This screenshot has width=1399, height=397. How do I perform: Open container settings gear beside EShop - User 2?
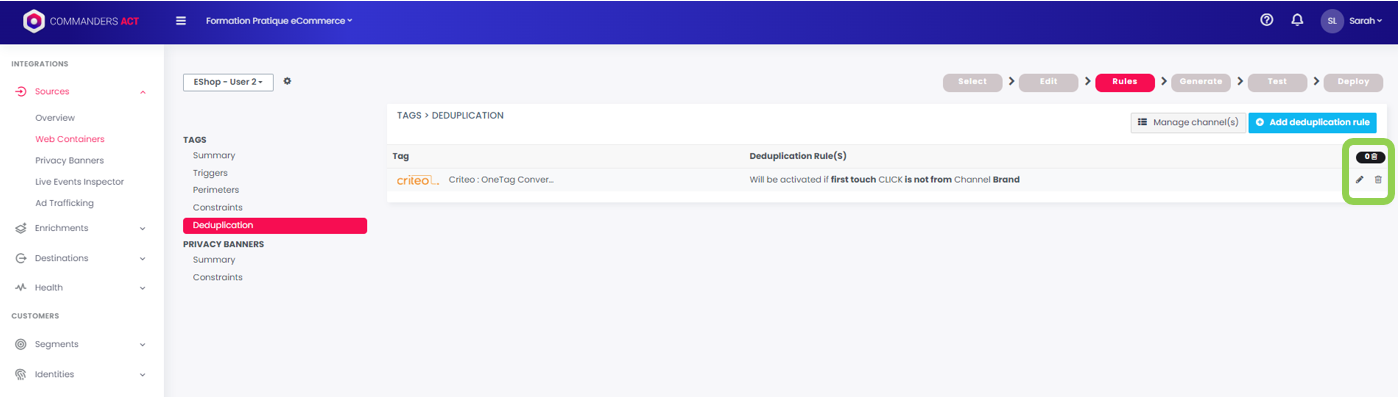pos(287,81)
